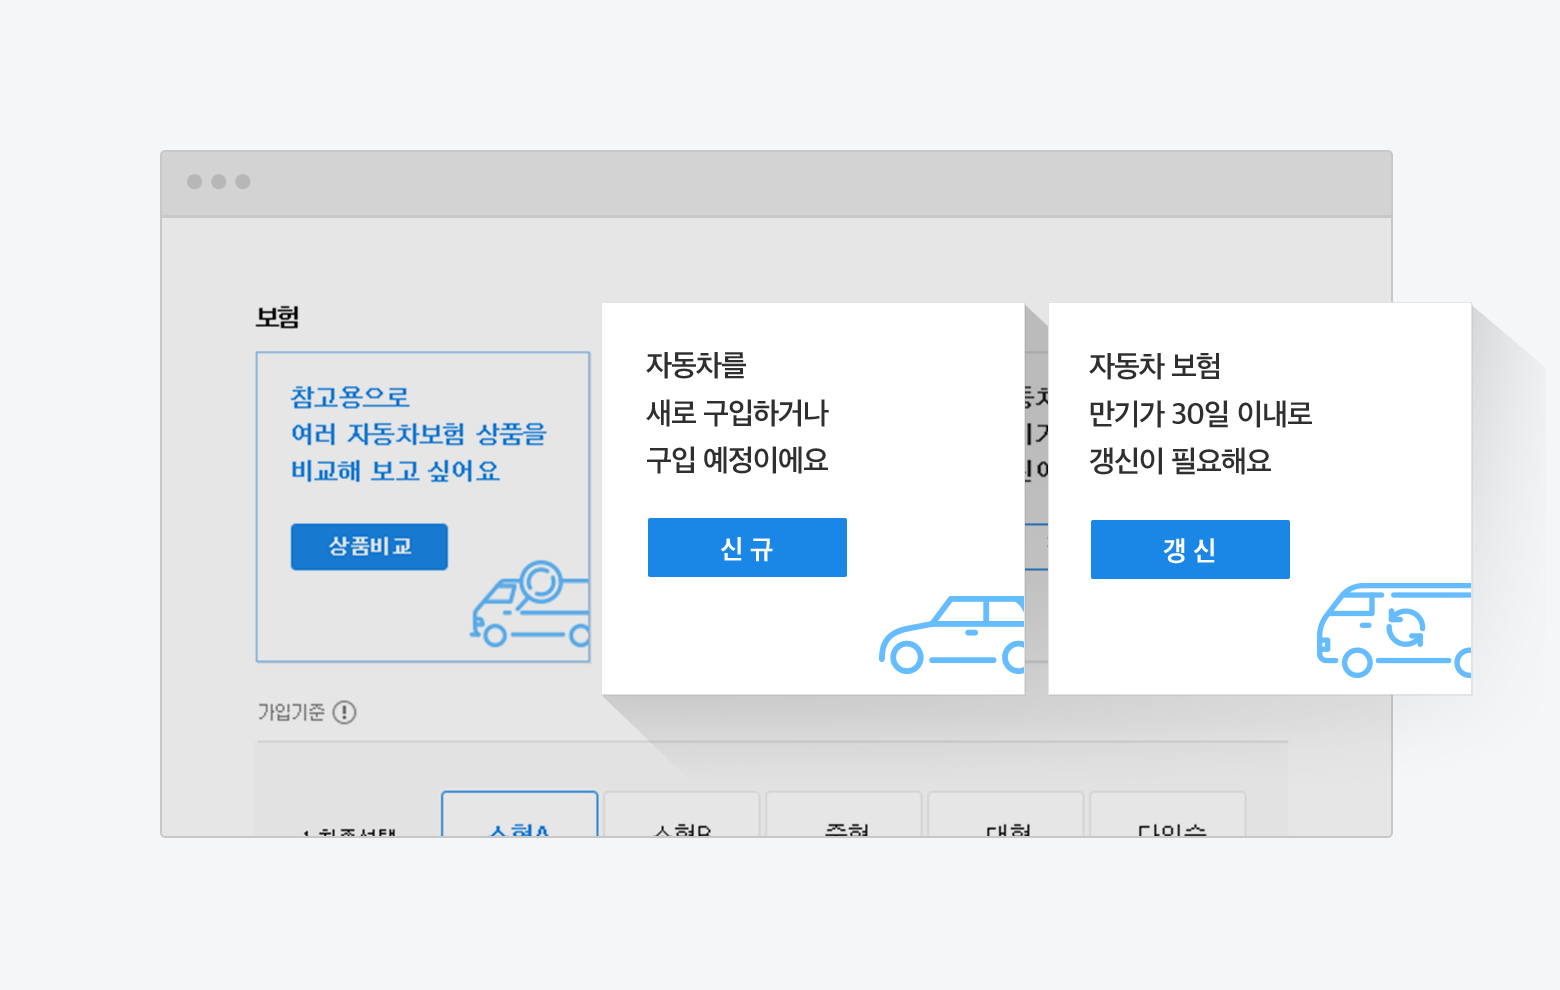
Task: Select the highlighted first car-size tab
Action: coord(520,814)
